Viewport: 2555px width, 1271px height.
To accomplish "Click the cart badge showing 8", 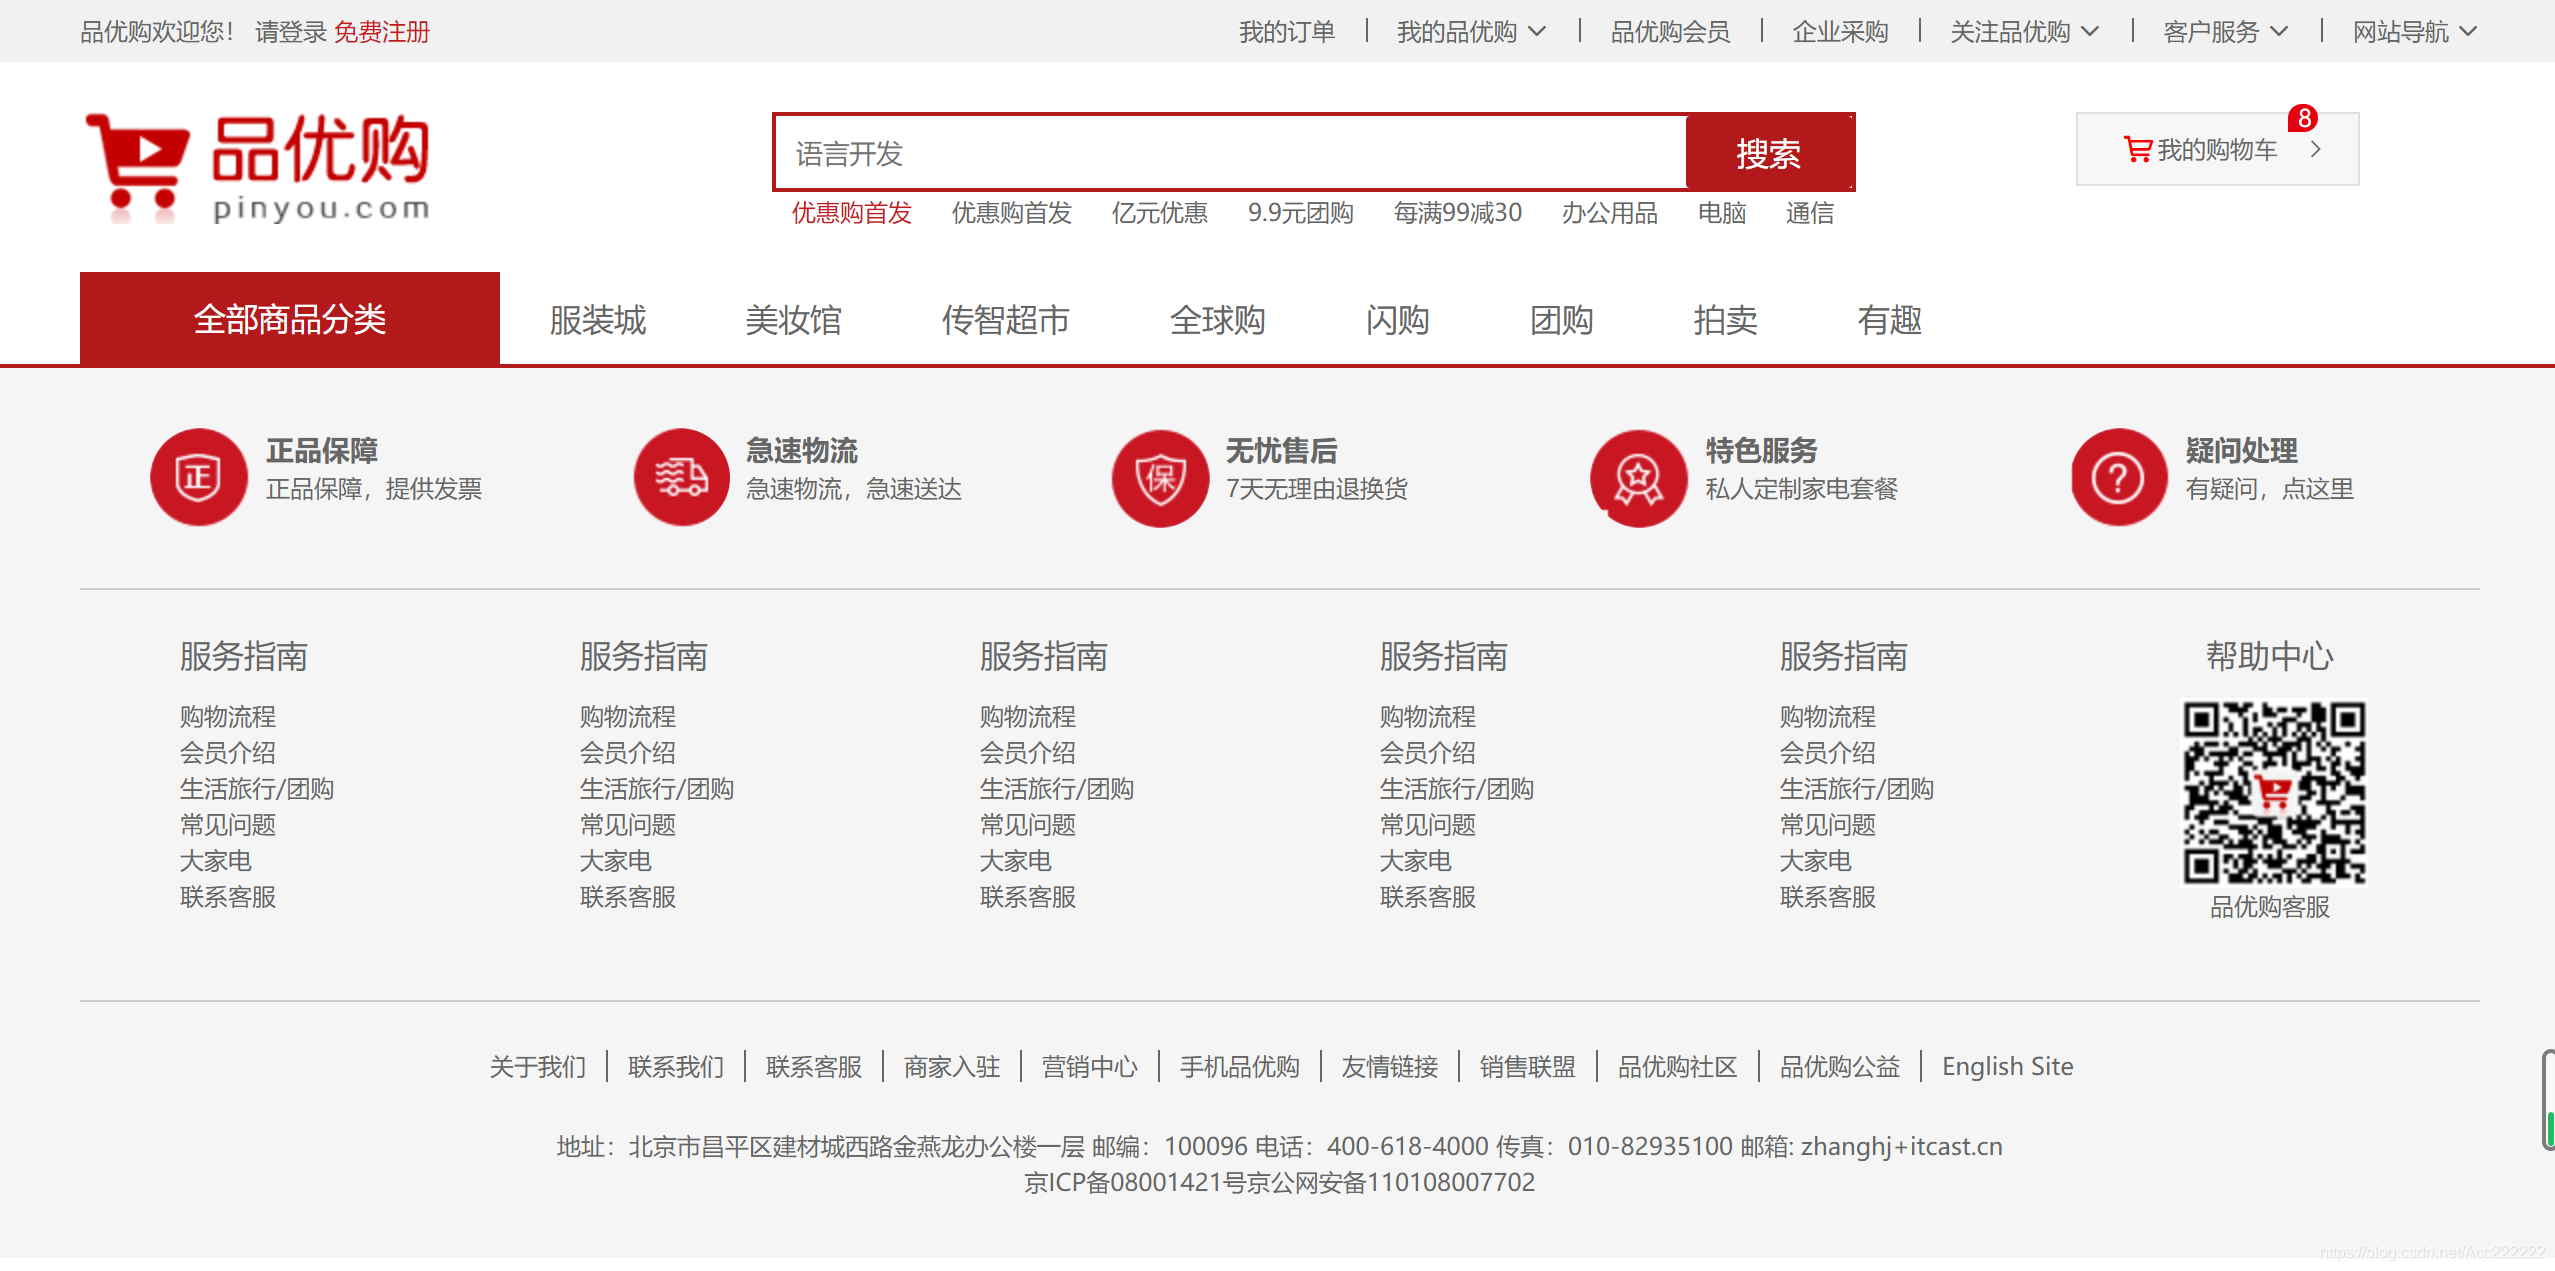I will pyautogui.click(x=2304, y=118).
